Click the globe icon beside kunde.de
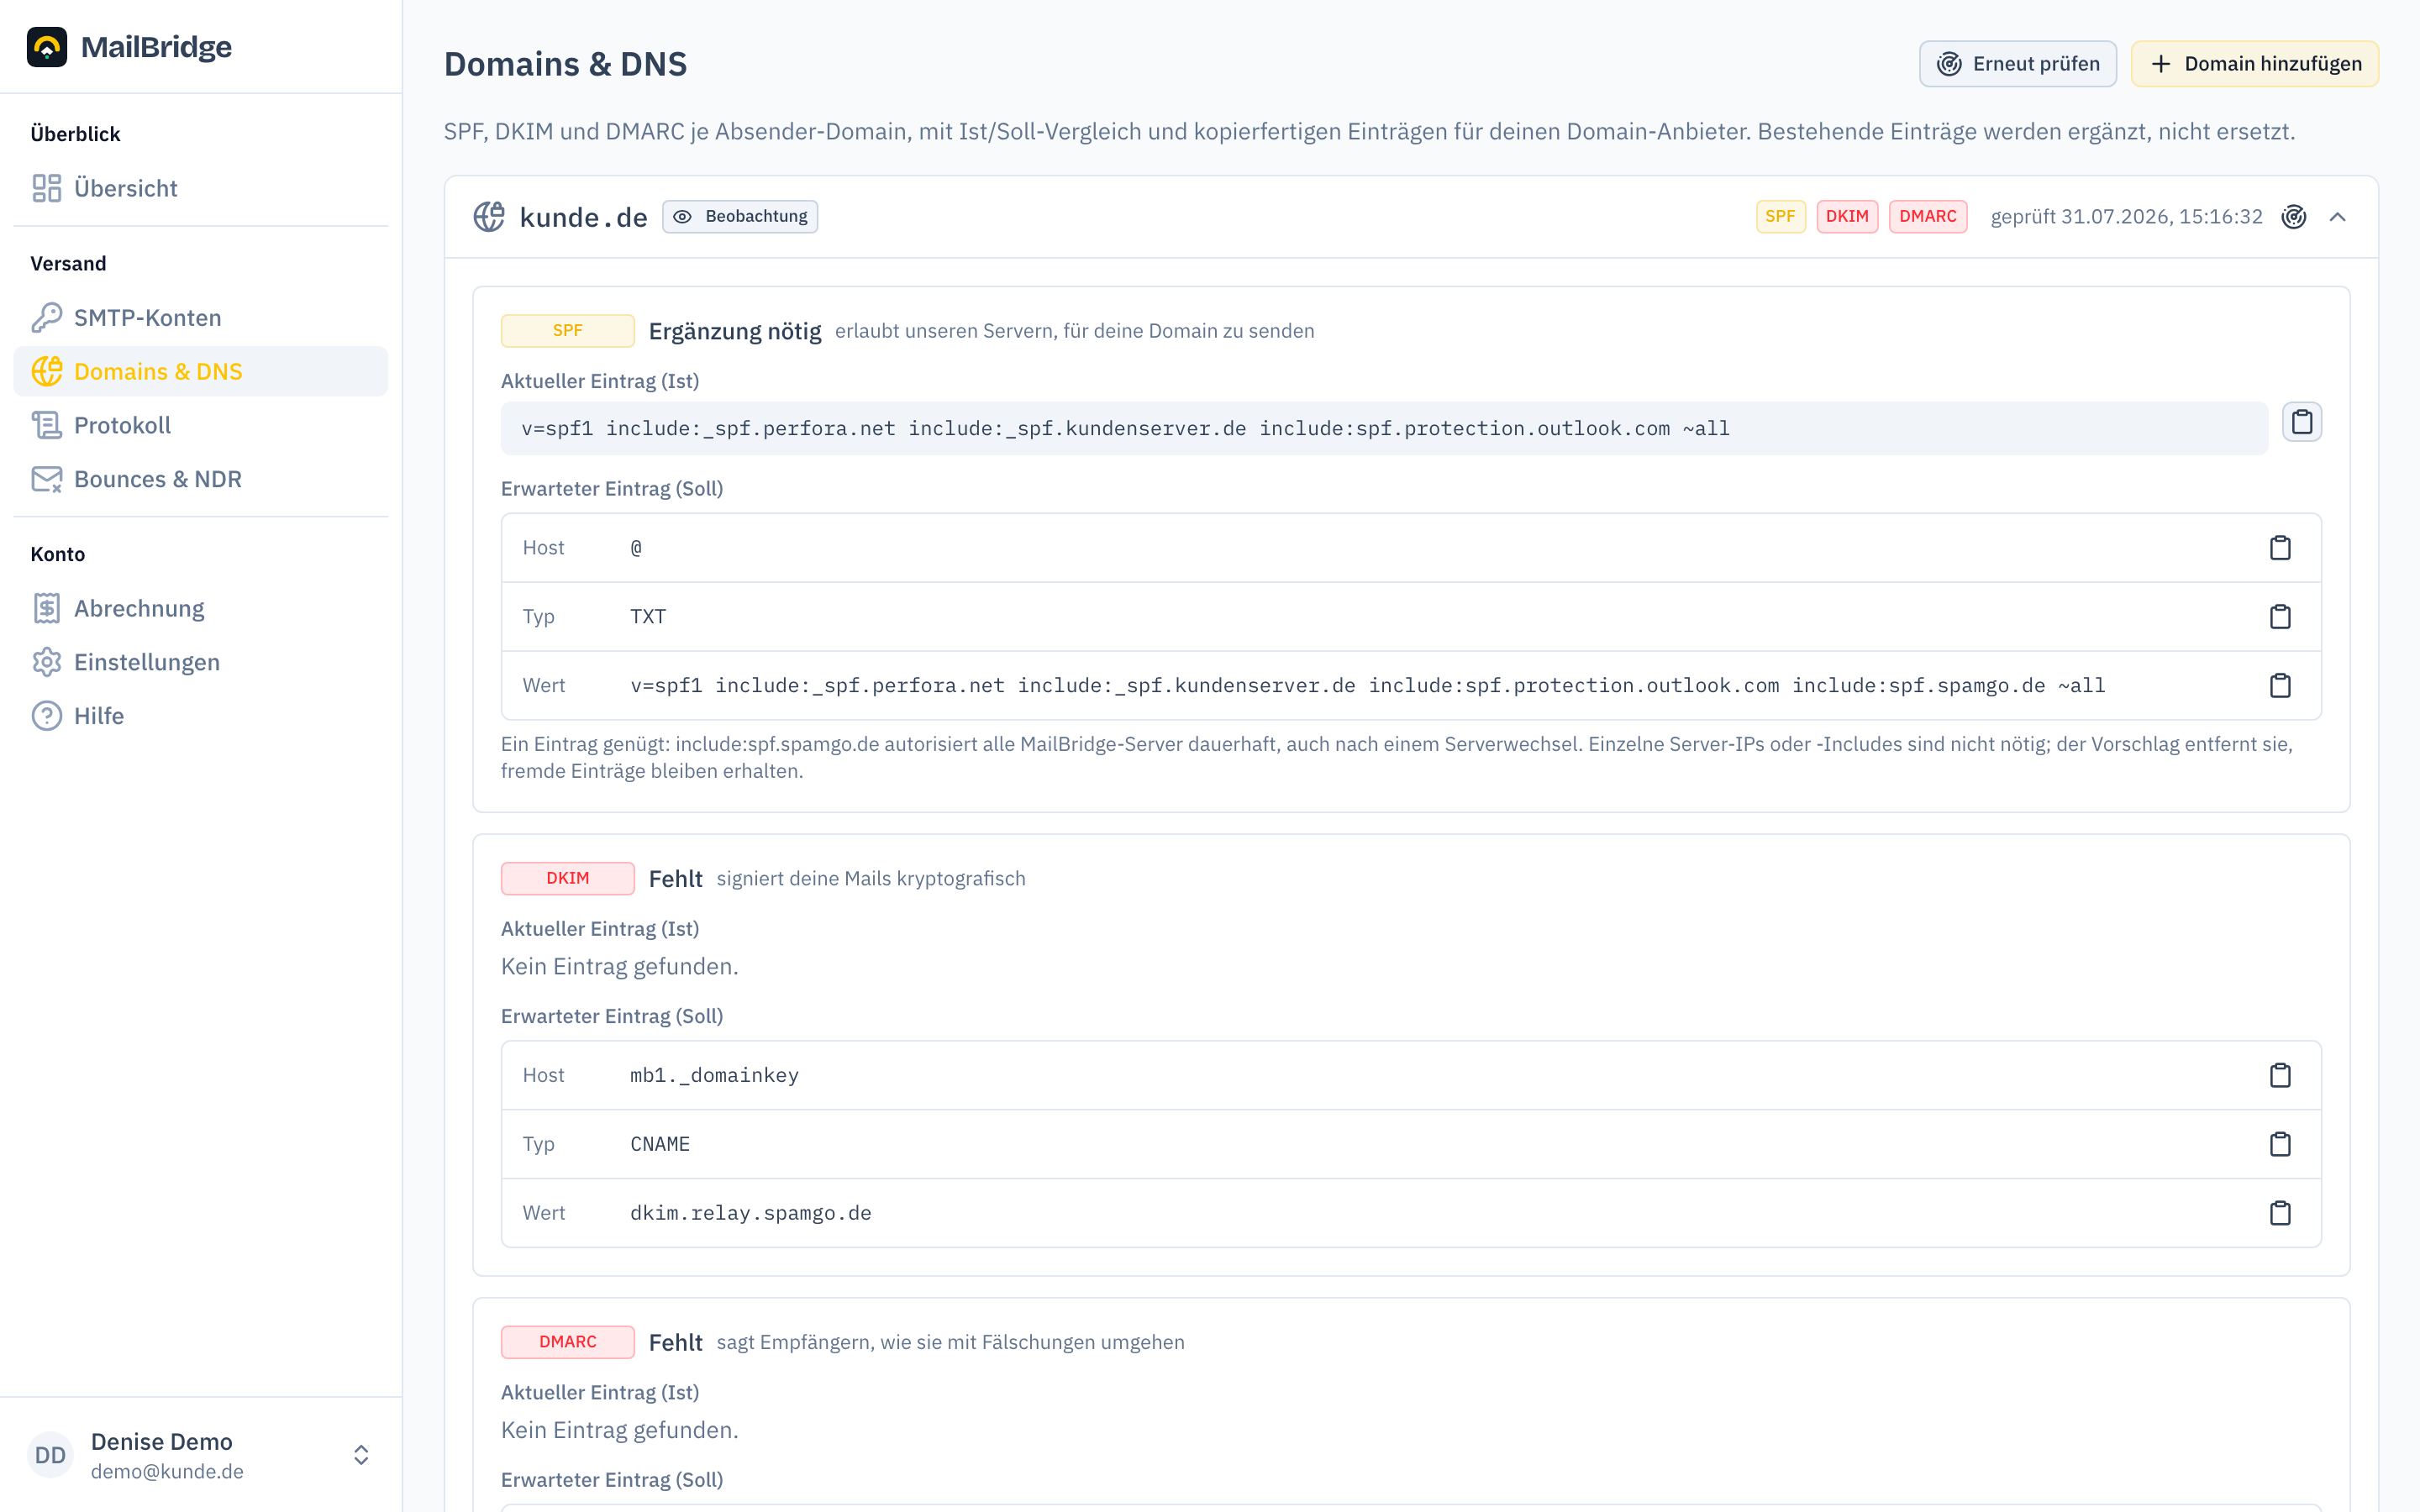The height and width of the screenshot is (1512, 2420). 489,216
